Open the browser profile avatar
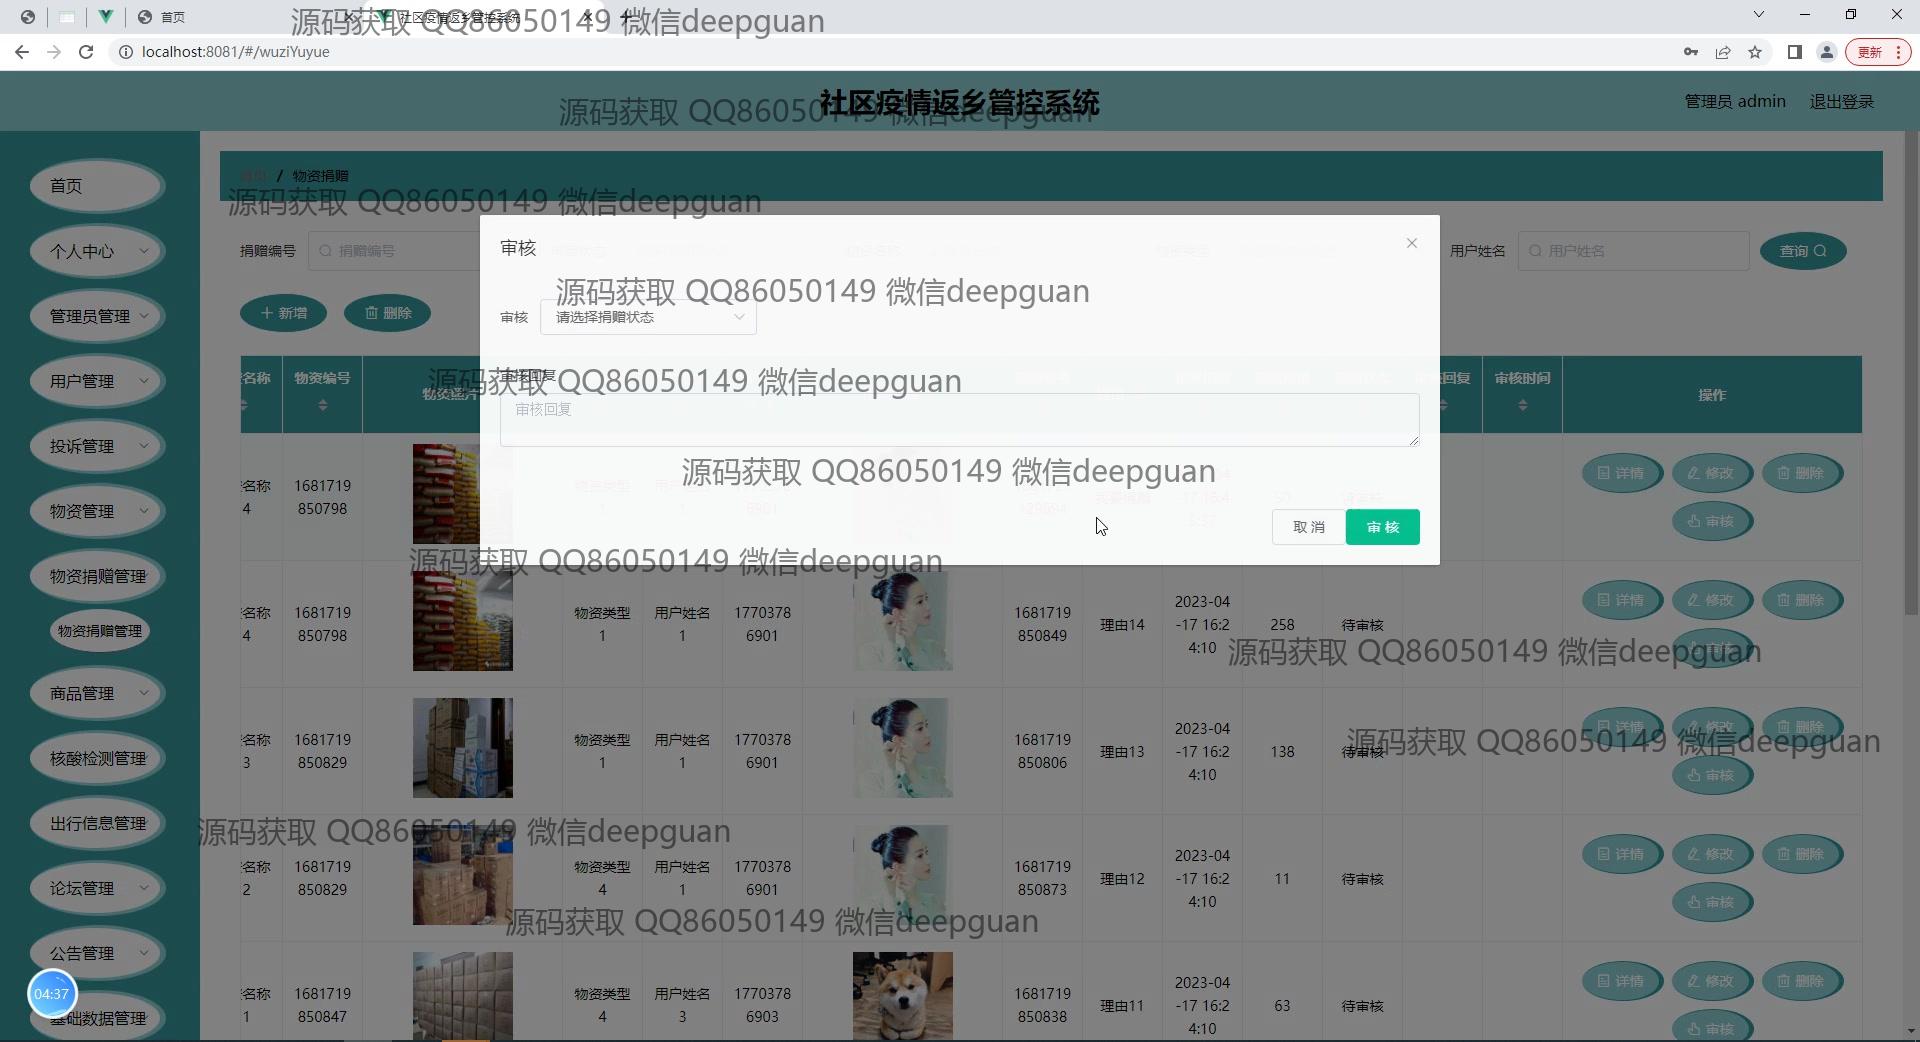Screen dimensions: 1920x1042 [x=1827, y=52]
